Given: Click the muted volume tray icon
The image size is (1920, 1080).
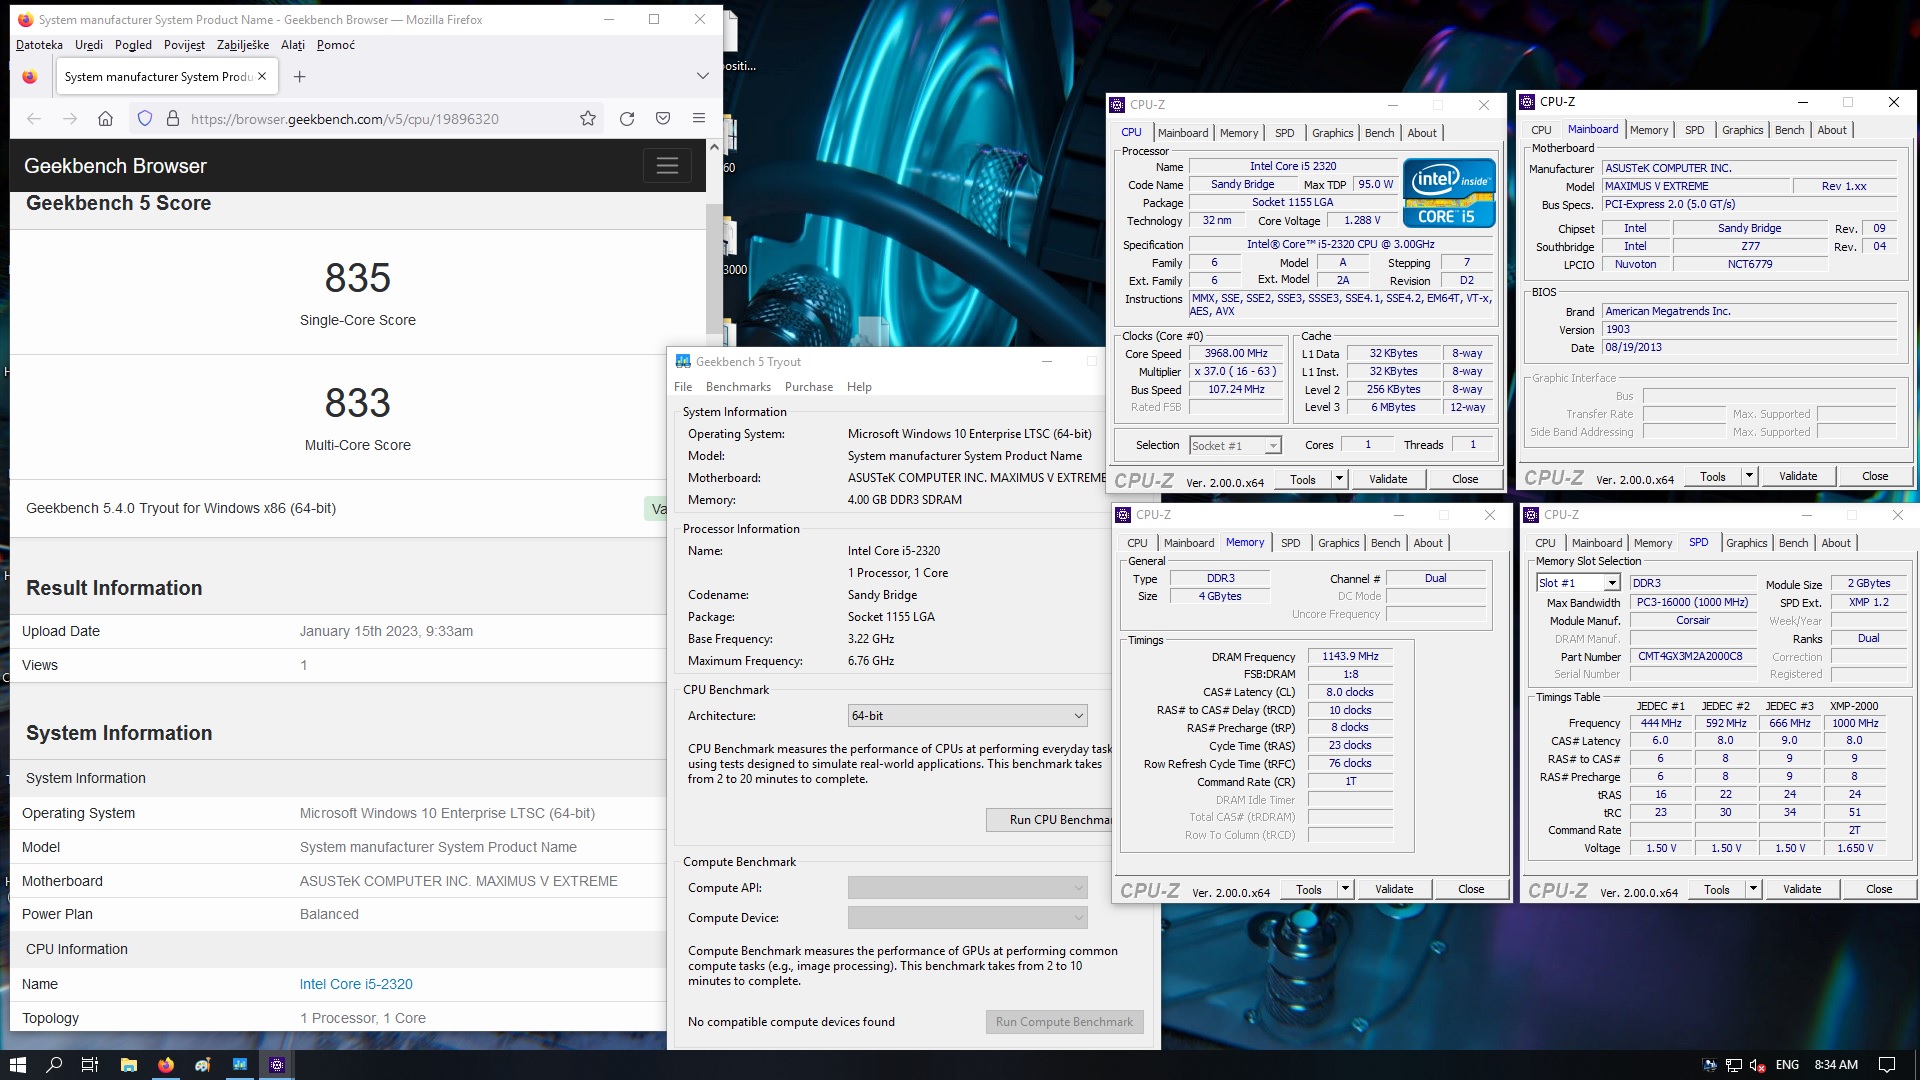Looking at the screenshot, I should [x=1758, y=1065].
